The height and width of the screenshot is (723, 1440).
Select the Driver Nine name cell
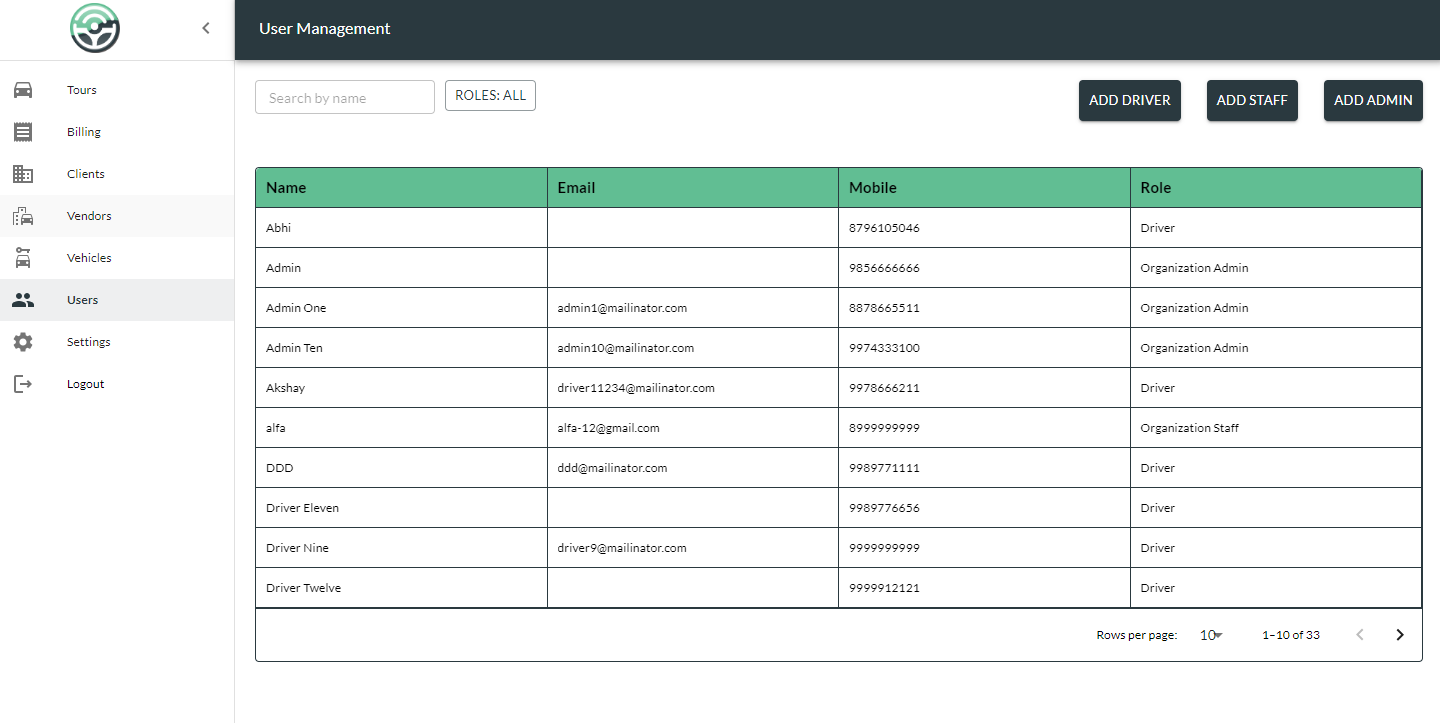pos(401,548)
